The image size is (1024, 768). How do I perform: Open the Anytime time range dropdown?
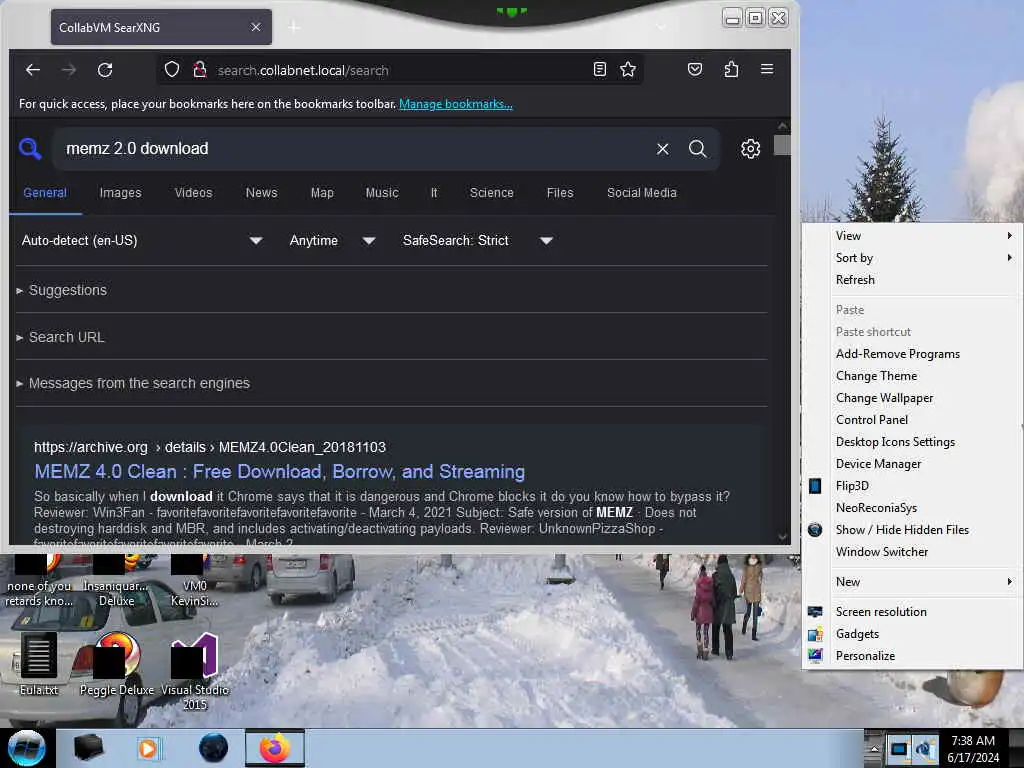(332, 240)
